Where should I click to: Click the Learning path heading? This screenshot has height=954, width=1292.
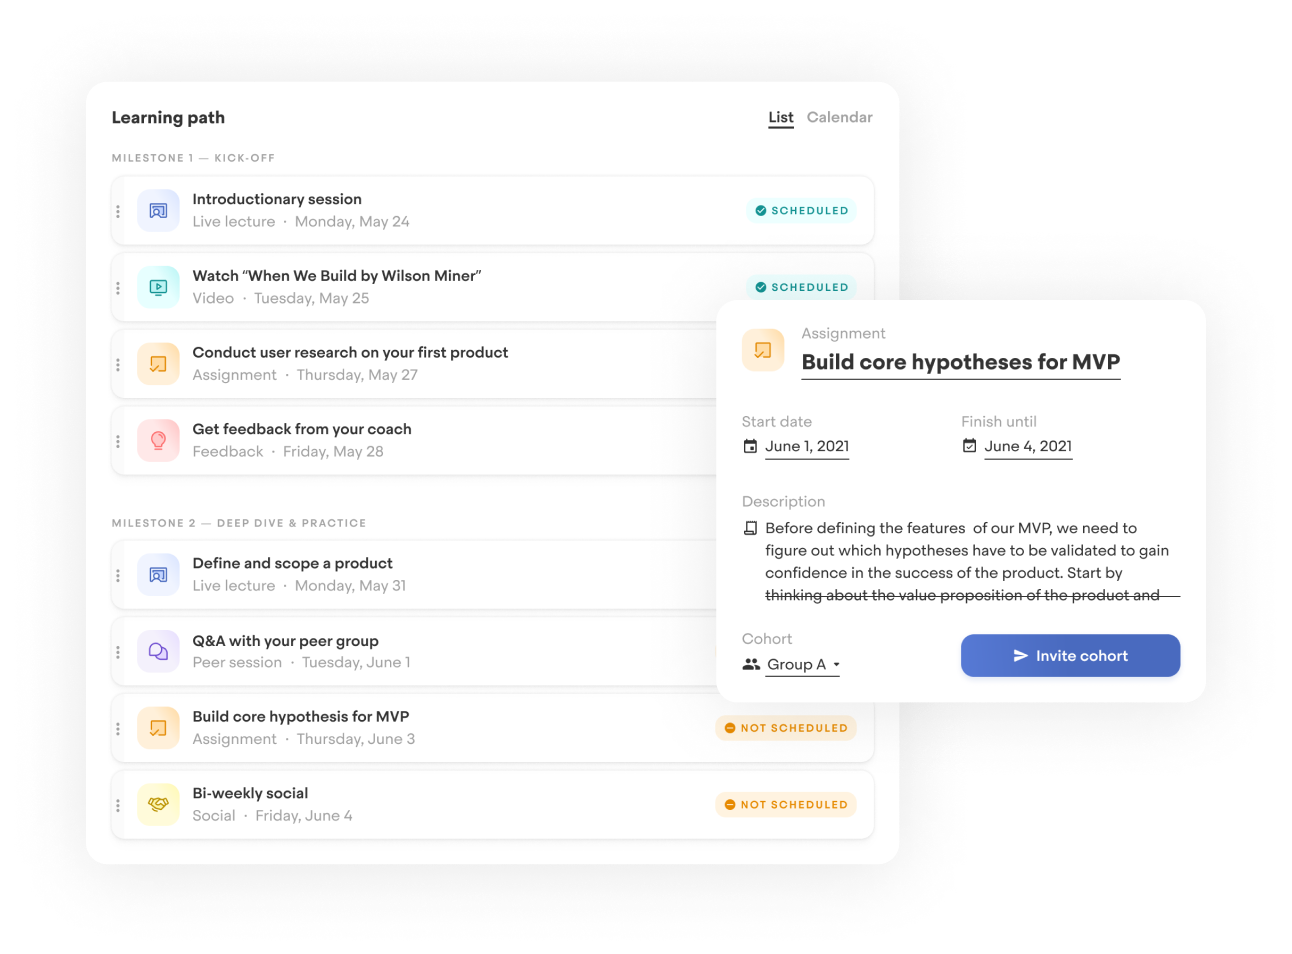[168, 118]
